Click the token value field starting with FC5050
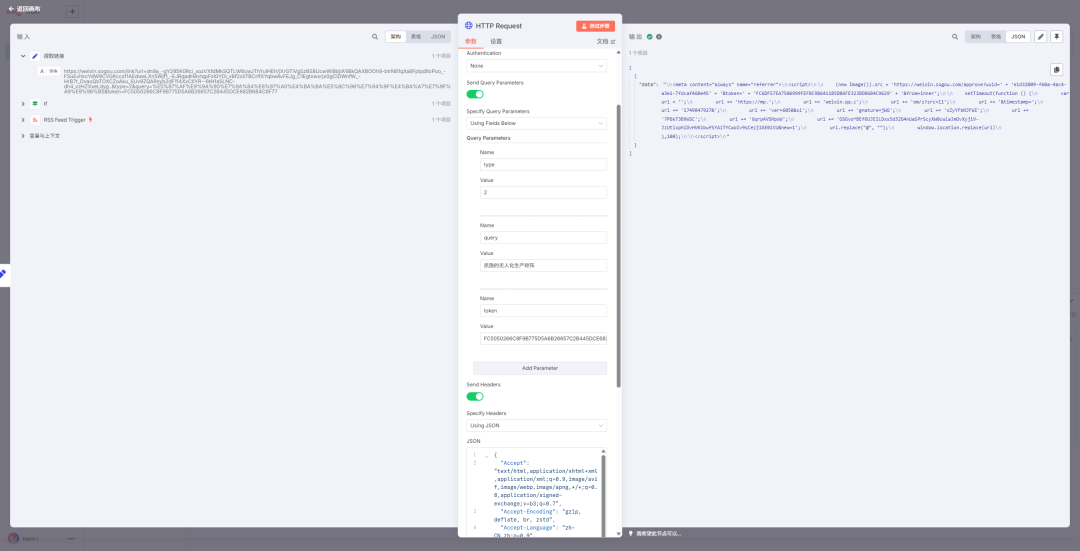The image size is (1080, 551). pos(543,338)
